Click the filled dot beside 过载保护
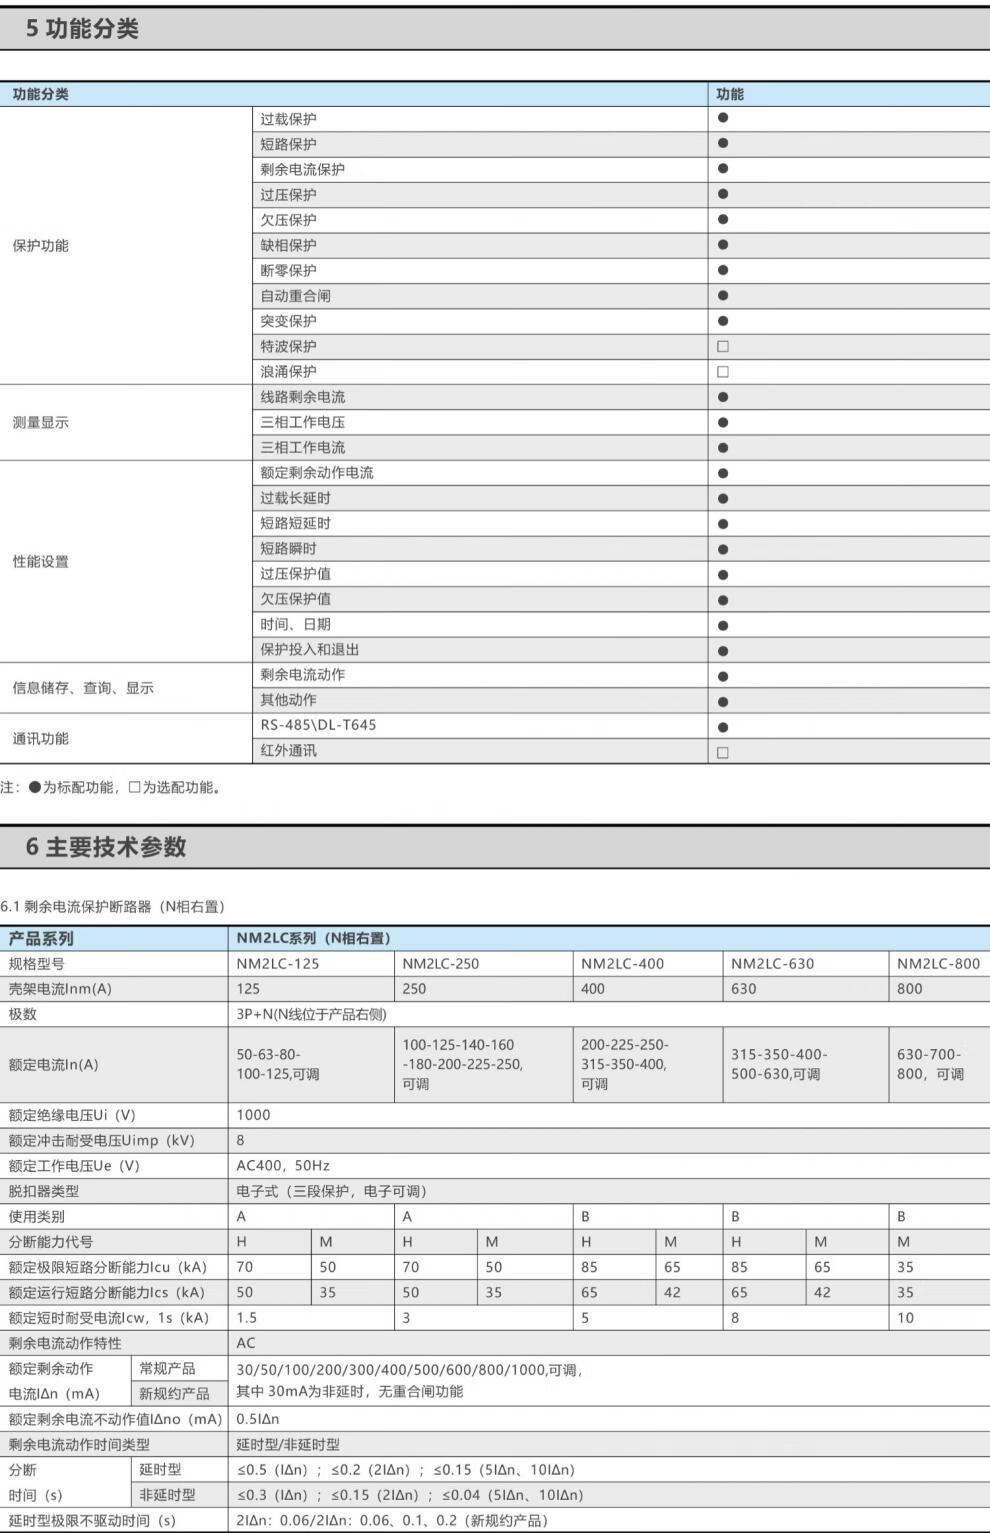 [723, 118]
